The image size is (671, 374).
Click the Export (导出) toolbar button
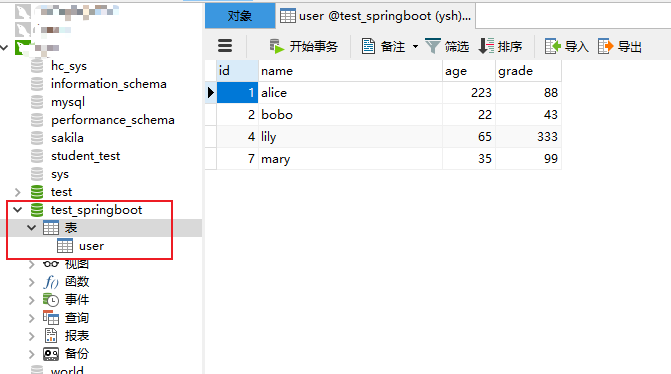[x=620, y=46]
